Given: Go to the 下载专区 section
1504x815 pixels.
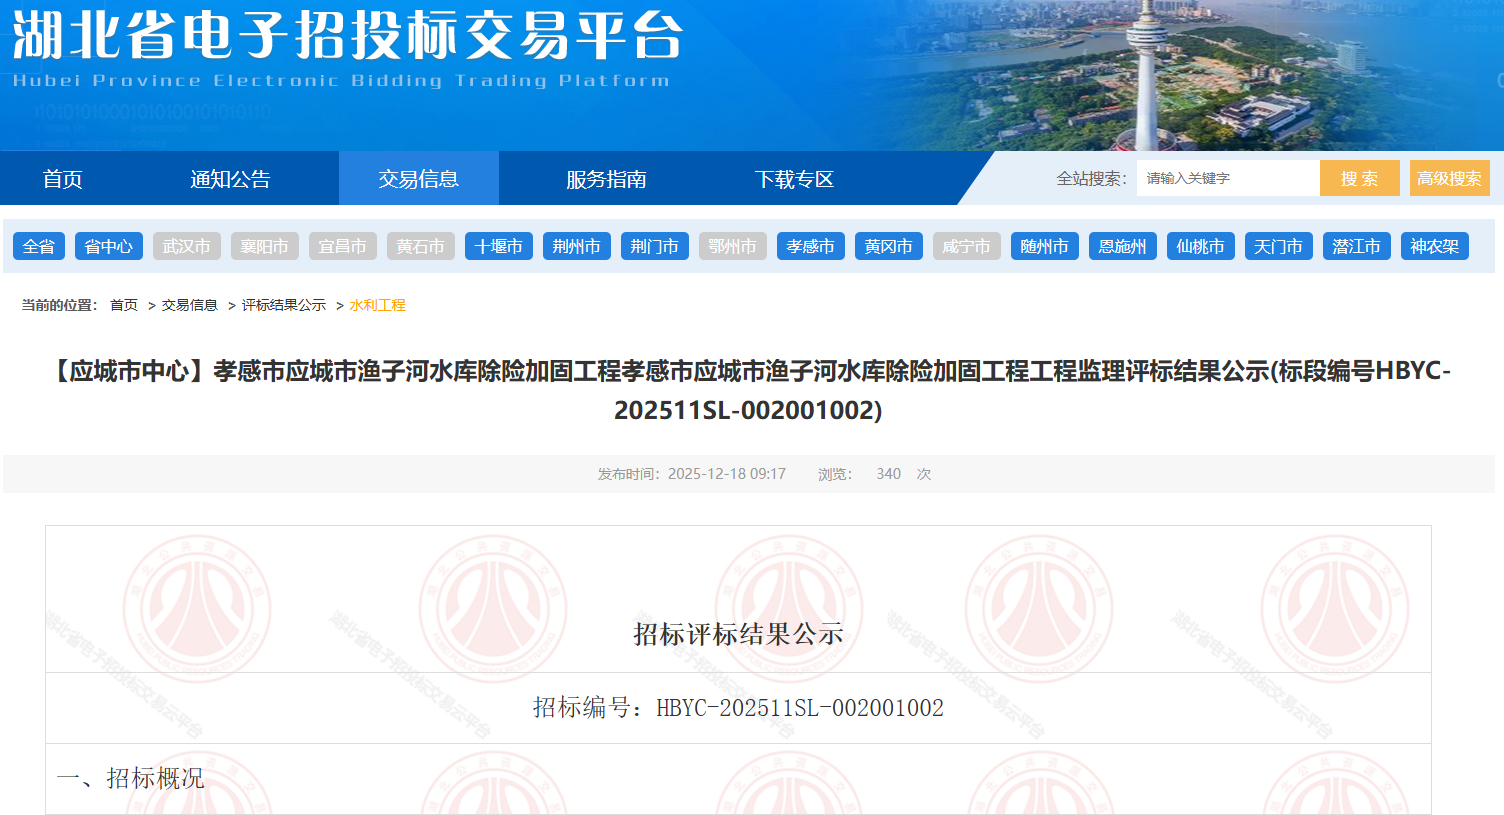Looking at the screenshot, I should point(794,179).
